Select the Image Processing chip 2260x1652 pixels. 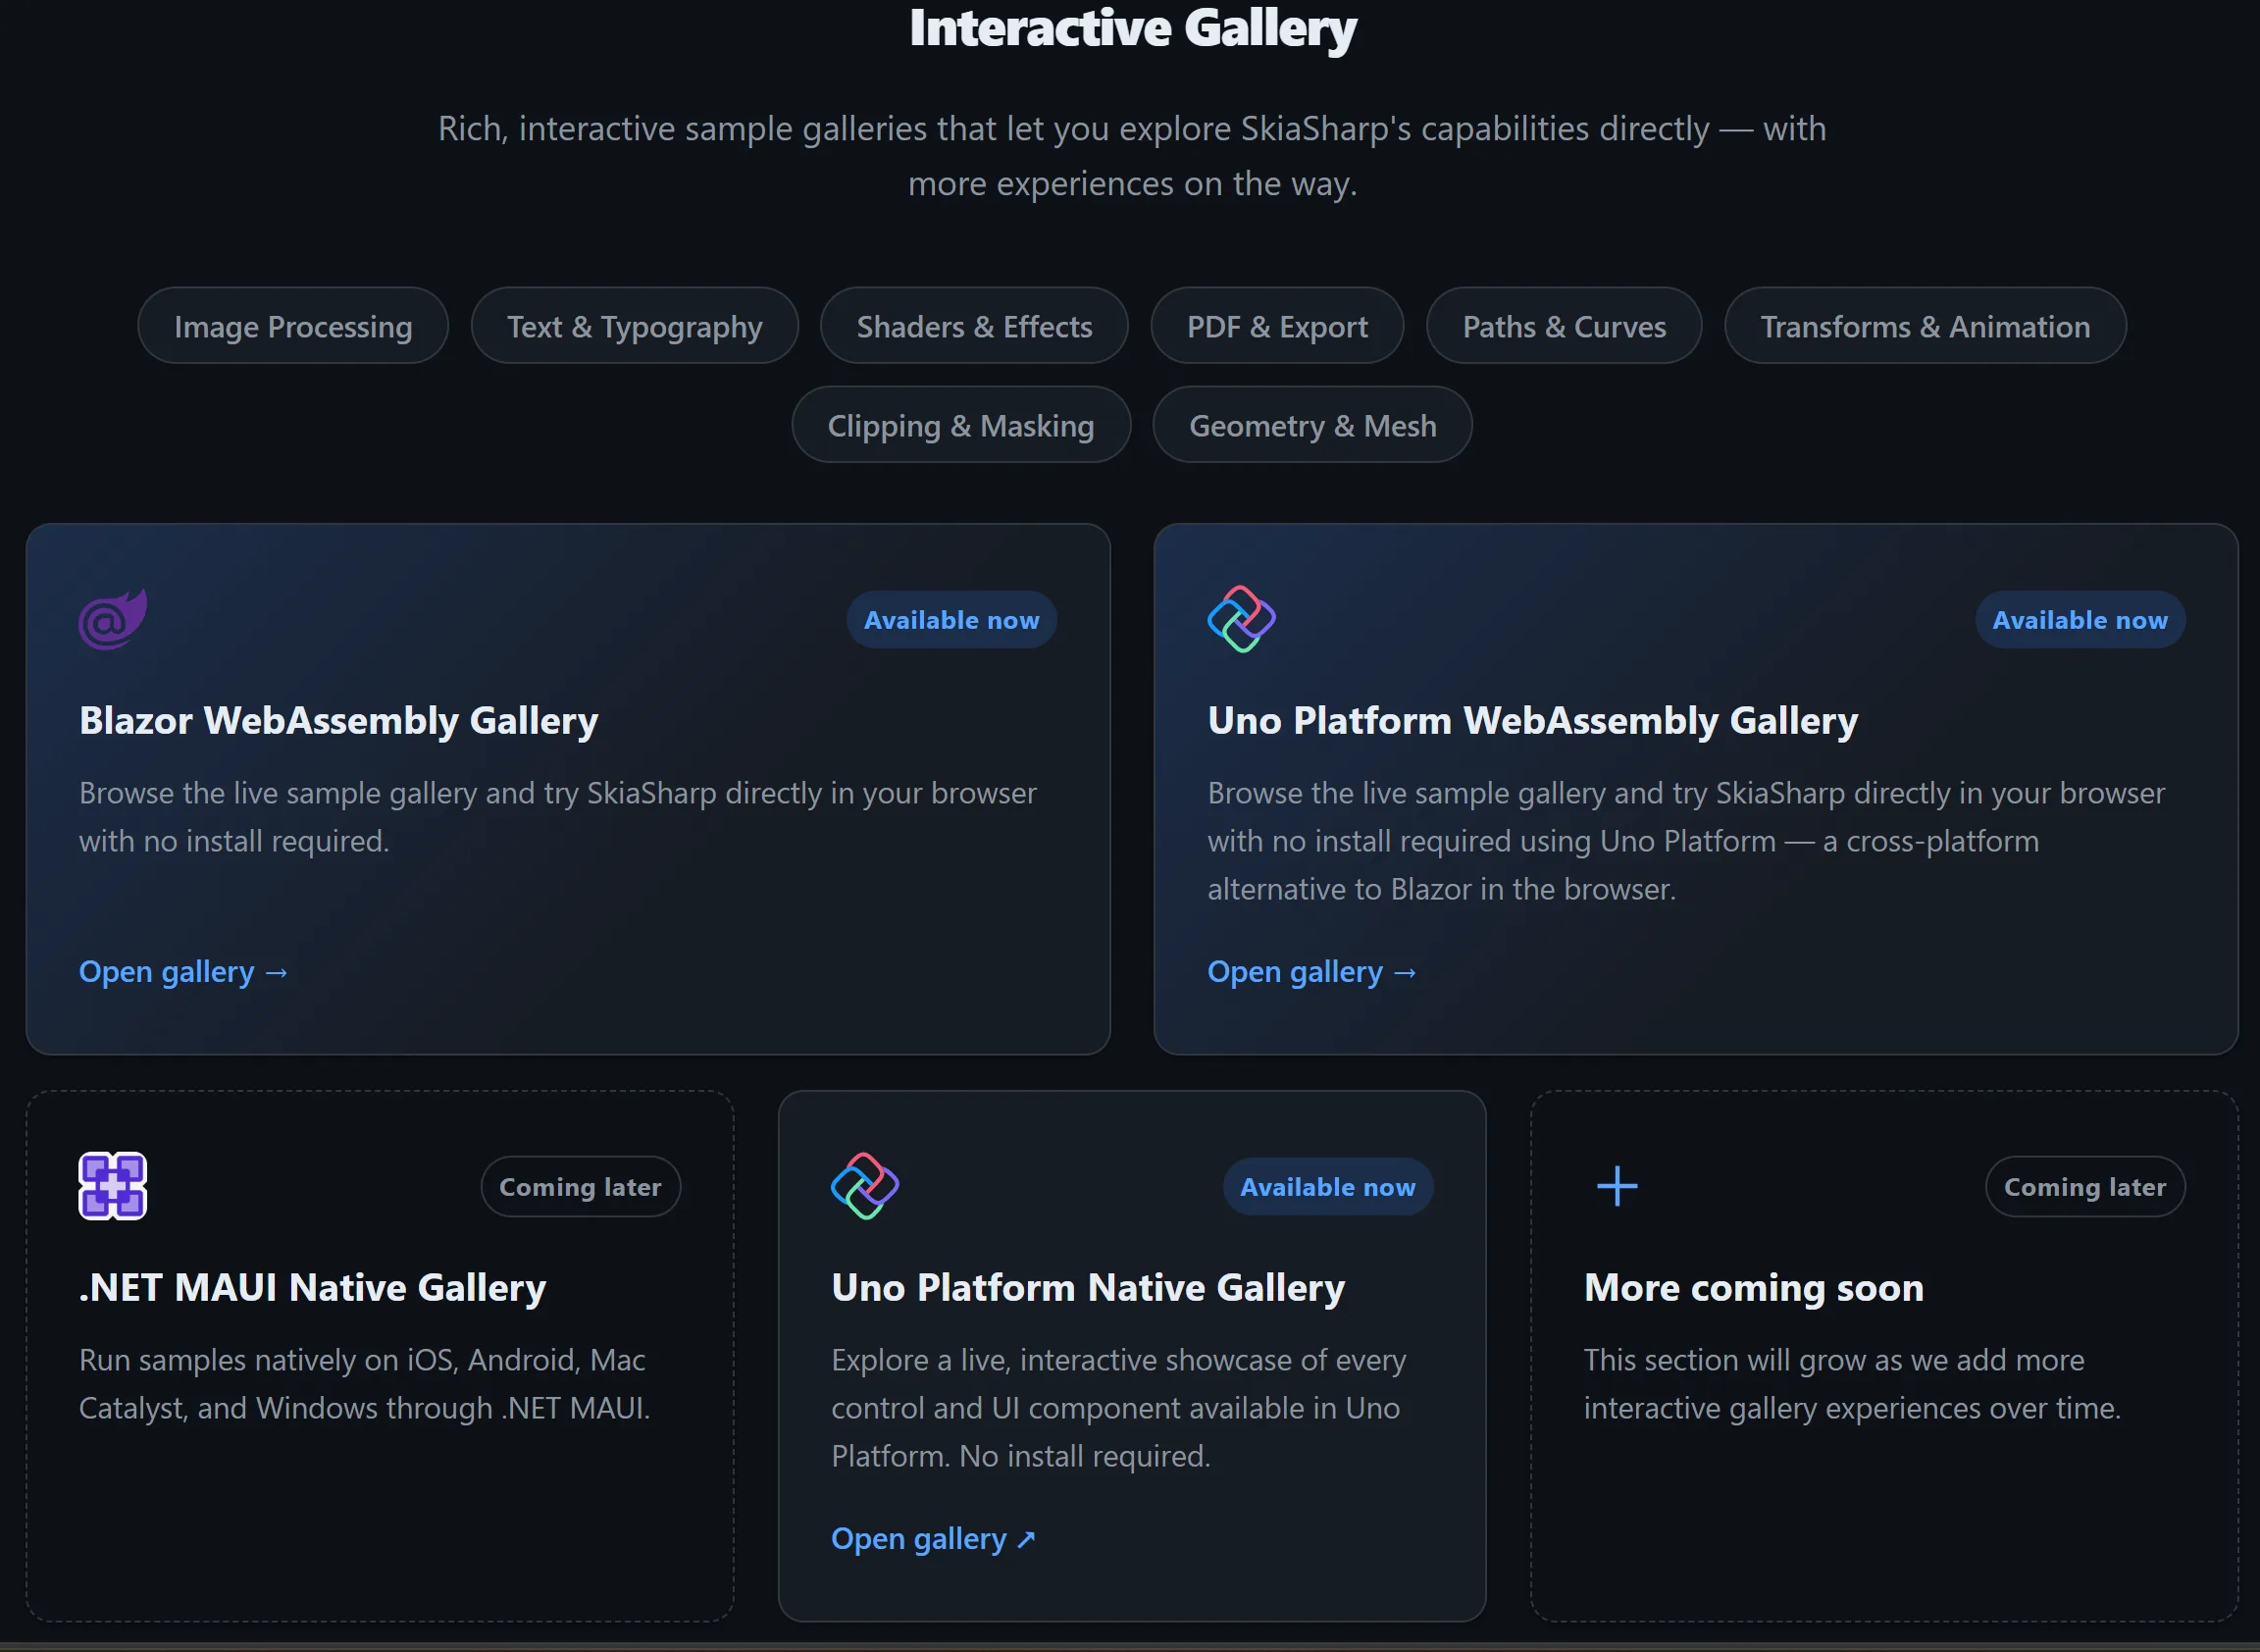(293, 327)
